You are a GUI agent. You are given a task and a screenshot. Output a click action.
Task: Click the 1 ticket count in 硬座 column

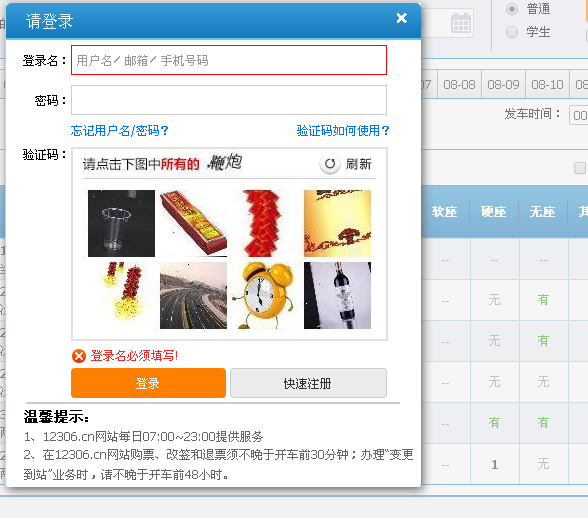495,464
